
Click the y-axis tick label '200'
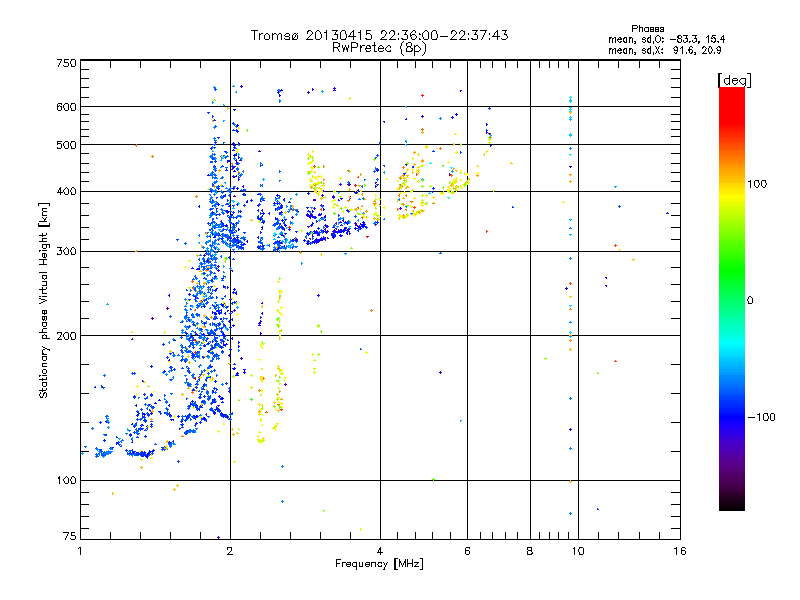click(66, 336)
